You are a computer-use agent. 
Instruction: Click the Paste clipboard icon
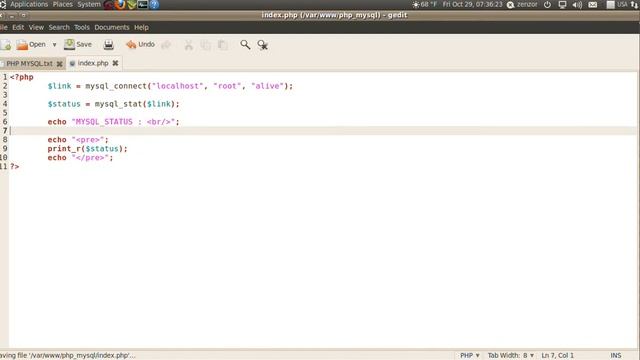(223, 45)
